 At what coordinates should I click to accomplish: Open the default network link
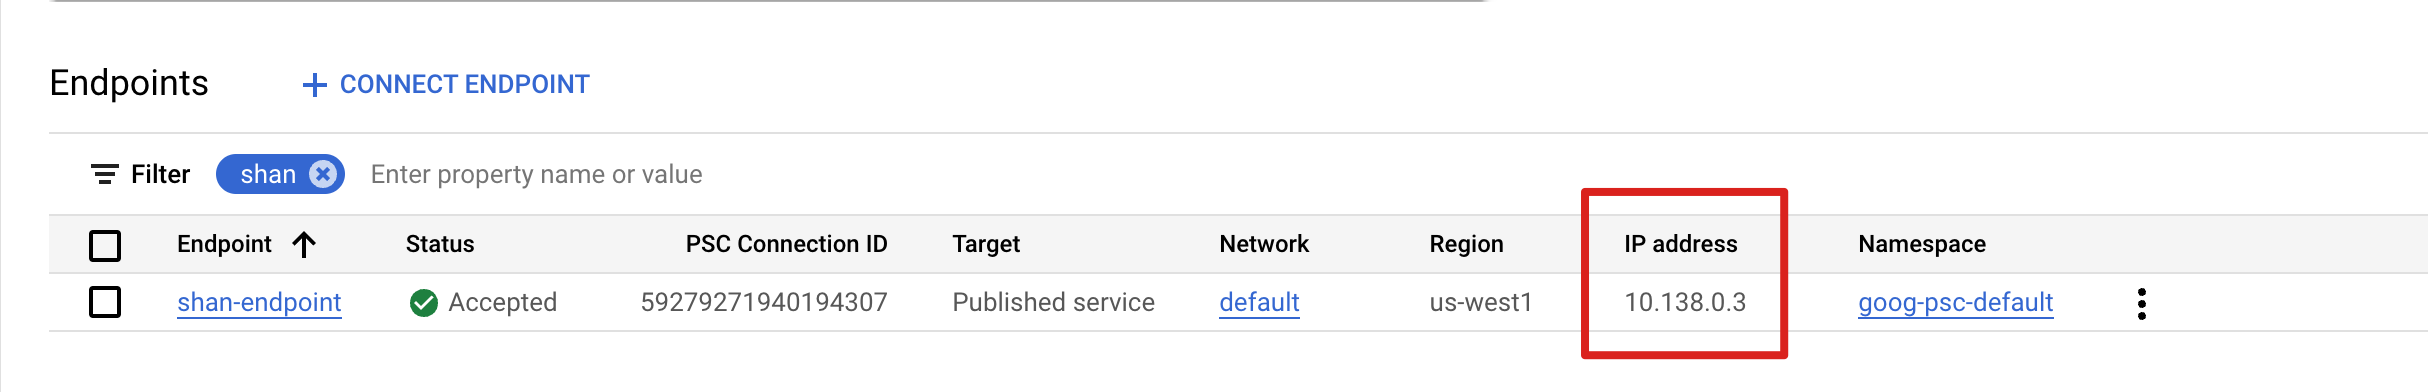coord(1259,302)
